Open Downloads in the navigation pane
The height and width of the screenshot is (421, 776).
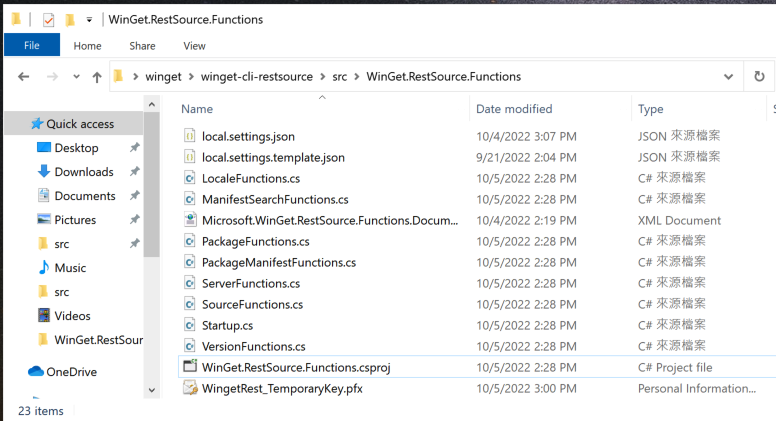click(x=84, y=172)
